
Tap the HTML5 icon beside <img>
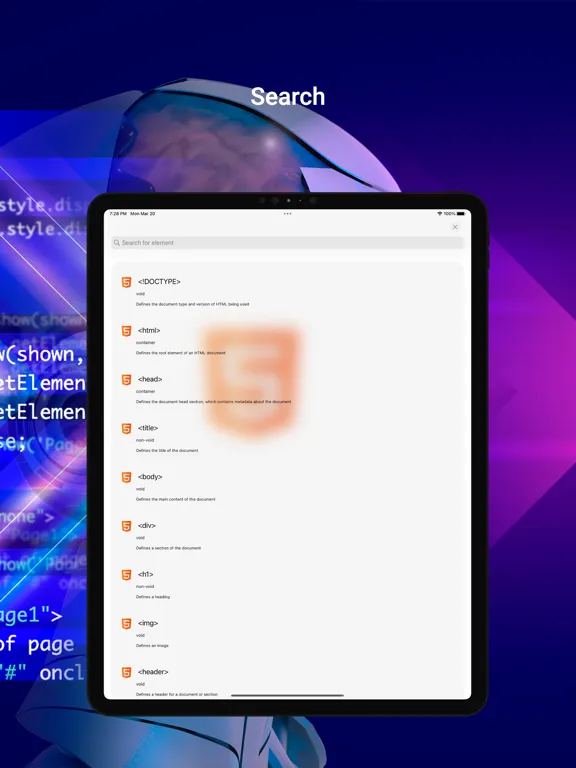(x=126, y=624)
